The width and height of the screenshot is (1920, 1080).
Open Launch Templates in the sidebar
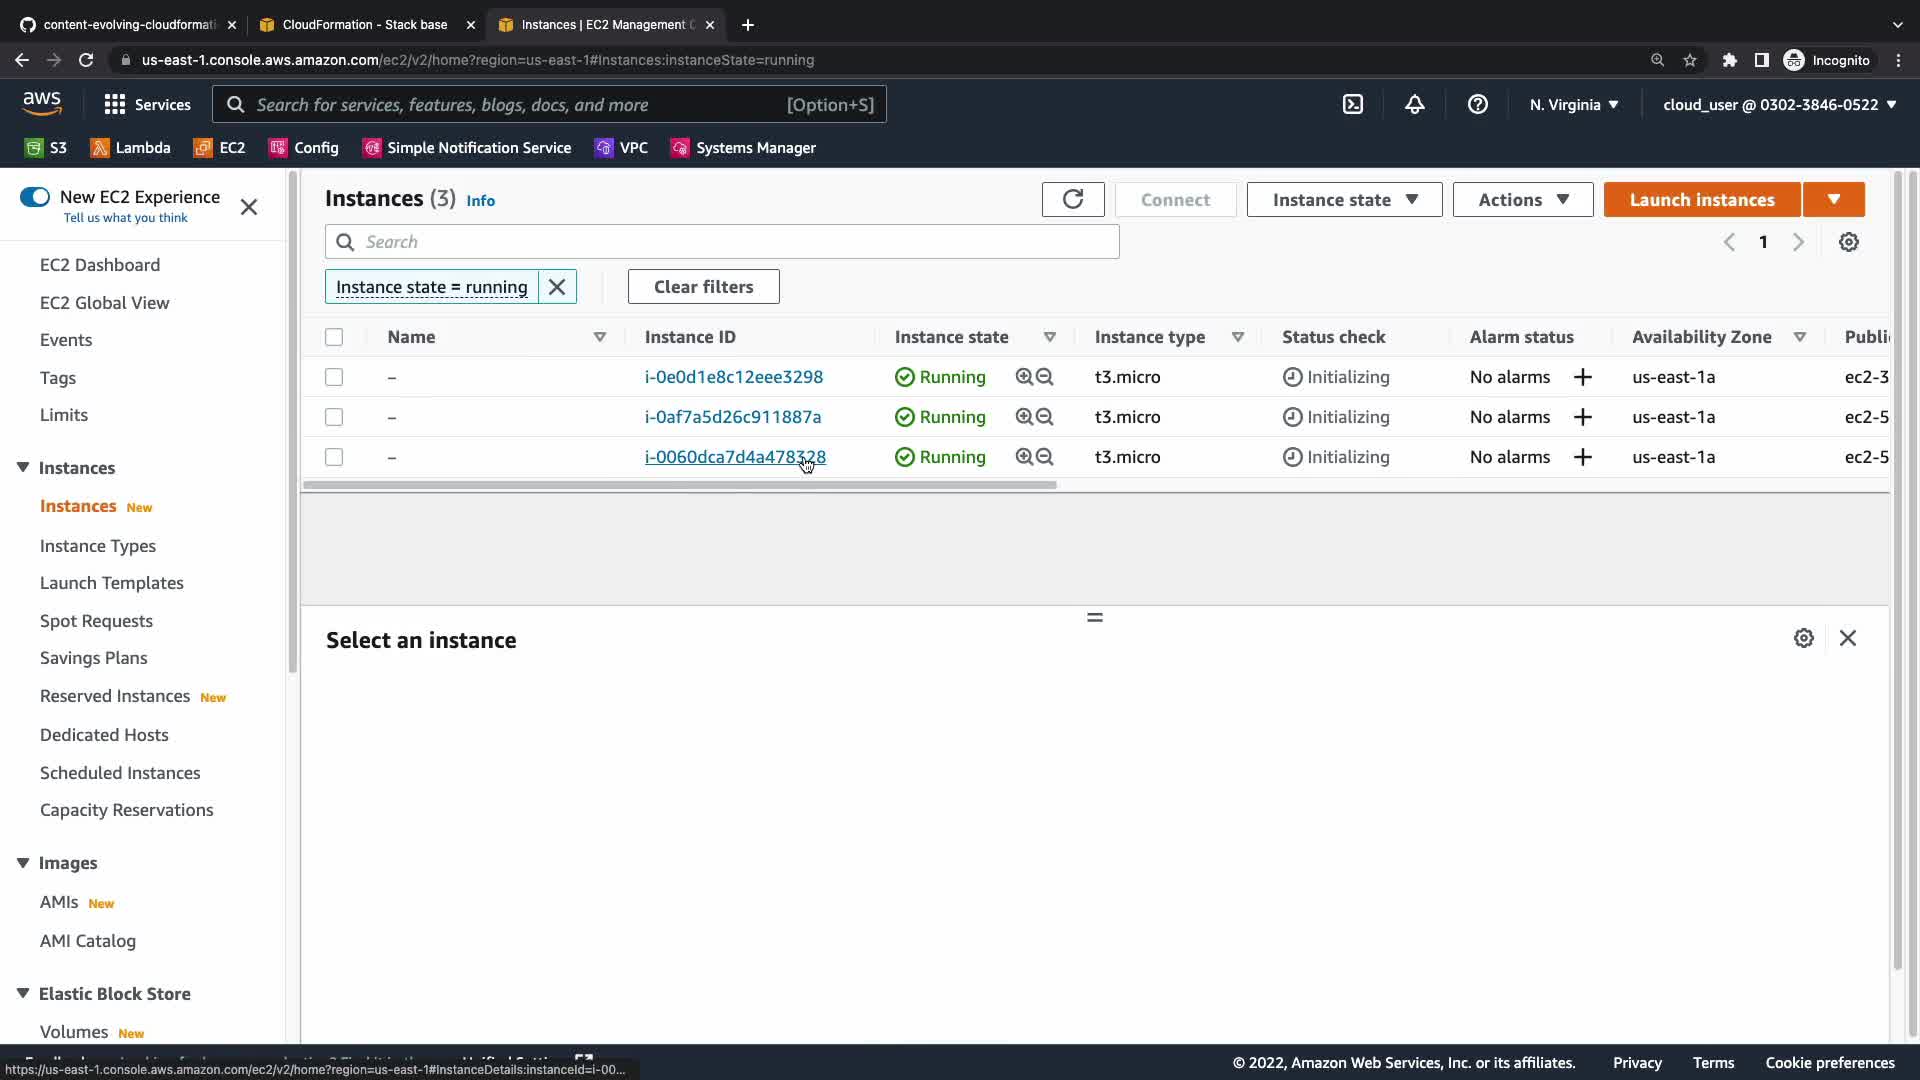111,583
